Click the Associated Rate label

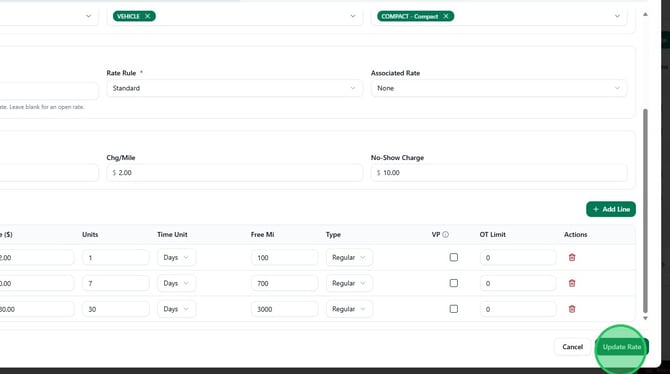395,73
